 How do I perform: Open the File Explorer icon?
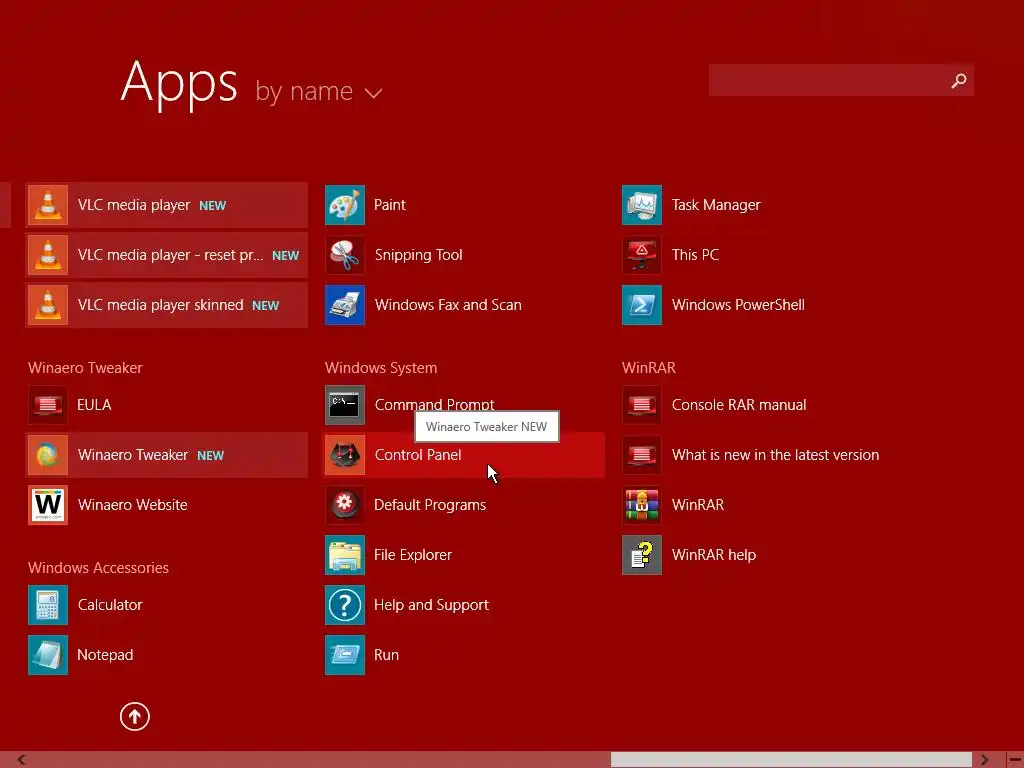click(345, 555)
